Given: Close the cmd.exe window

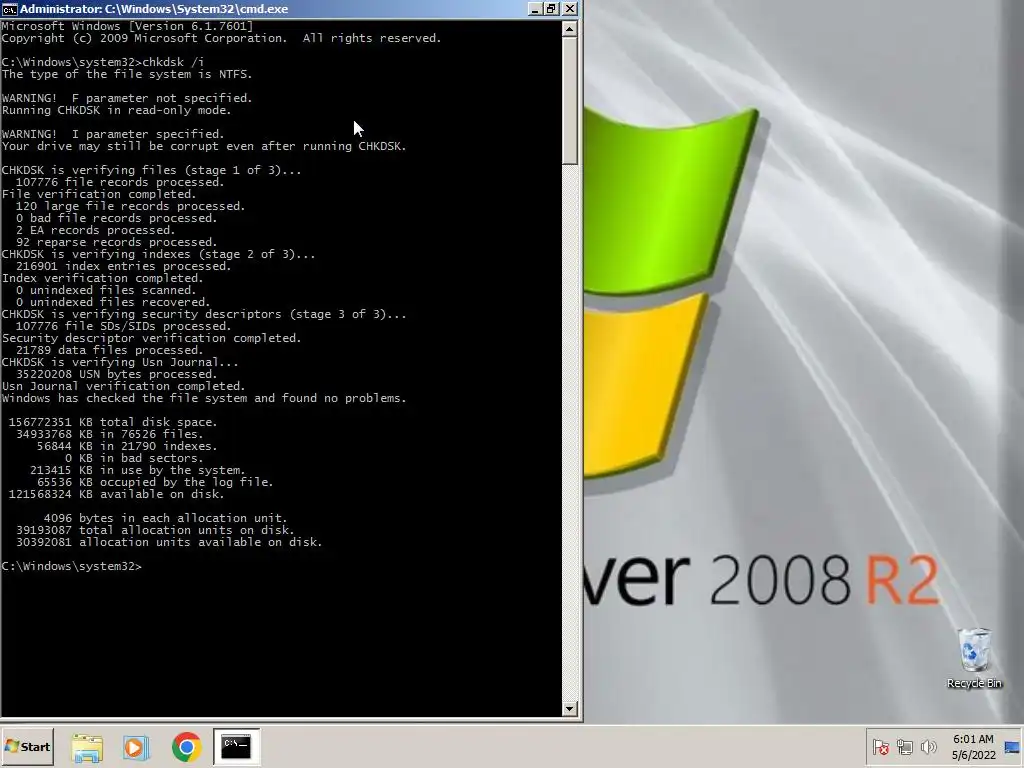Looking at the screenshot, I should (569, 8).
